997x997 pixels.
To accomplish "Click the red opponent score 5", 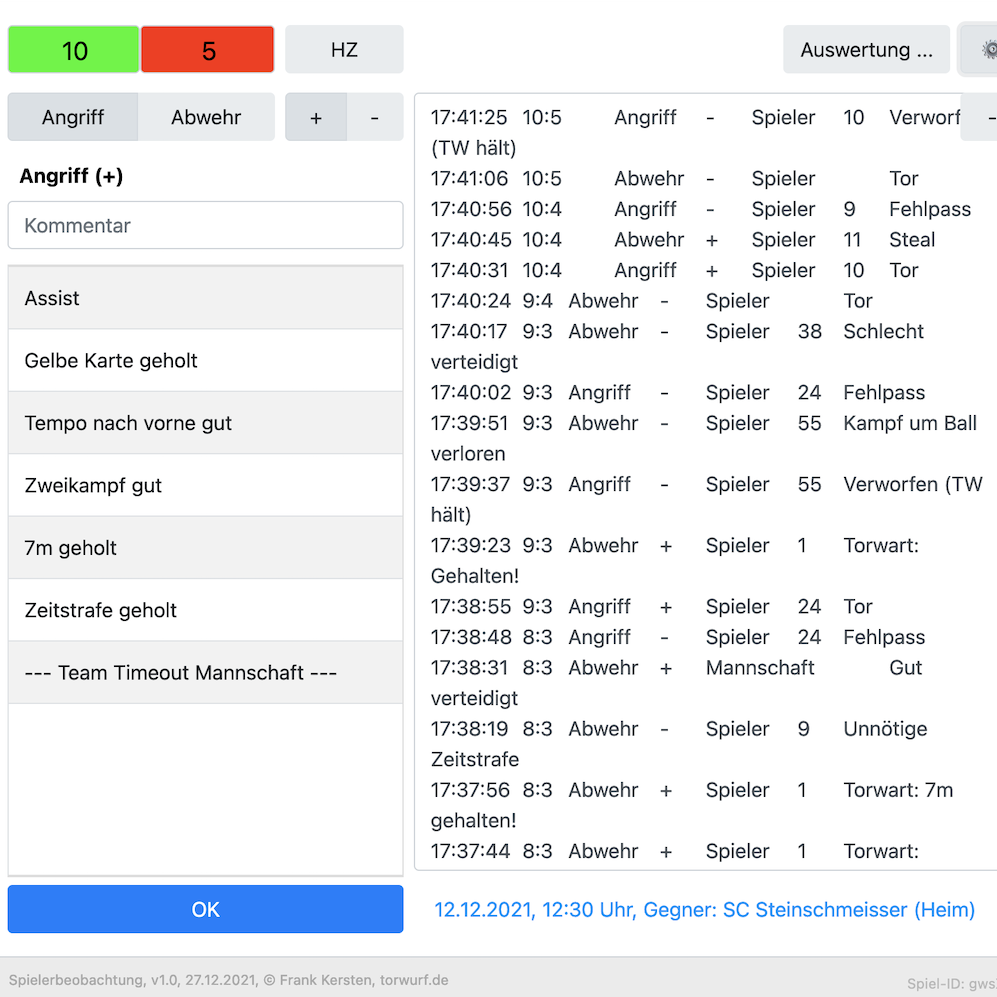I will [208, 50].
